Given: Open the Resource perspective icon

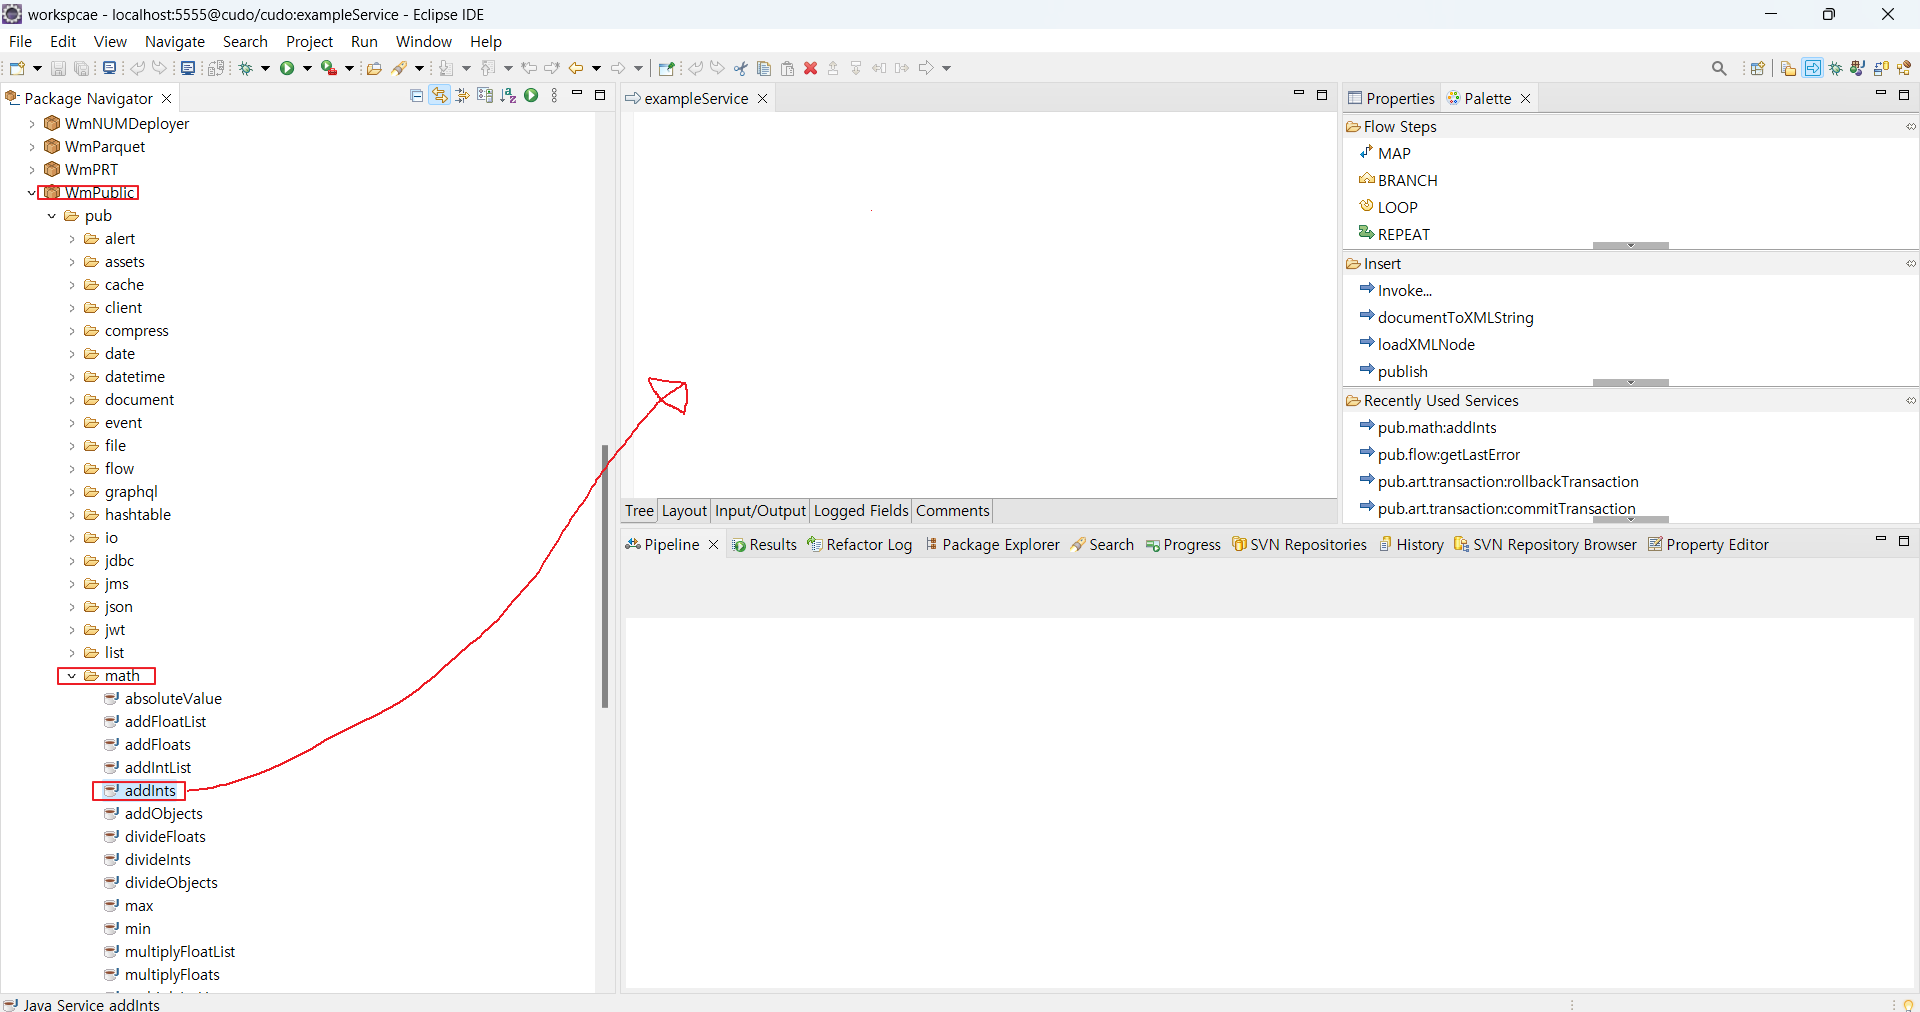Looking at the screenshot, I should pos(1788,68).
